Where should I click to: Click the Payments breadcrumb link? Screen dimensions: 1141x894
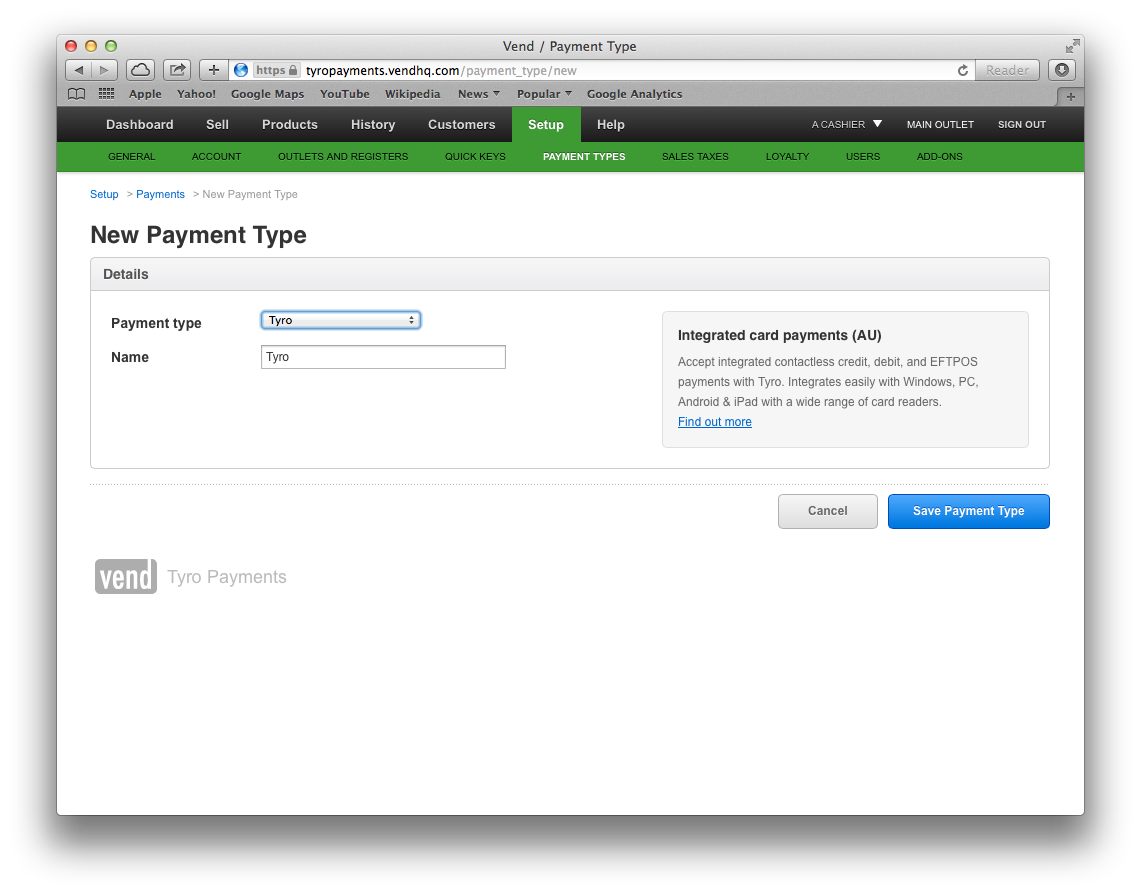tap(160, 193)
